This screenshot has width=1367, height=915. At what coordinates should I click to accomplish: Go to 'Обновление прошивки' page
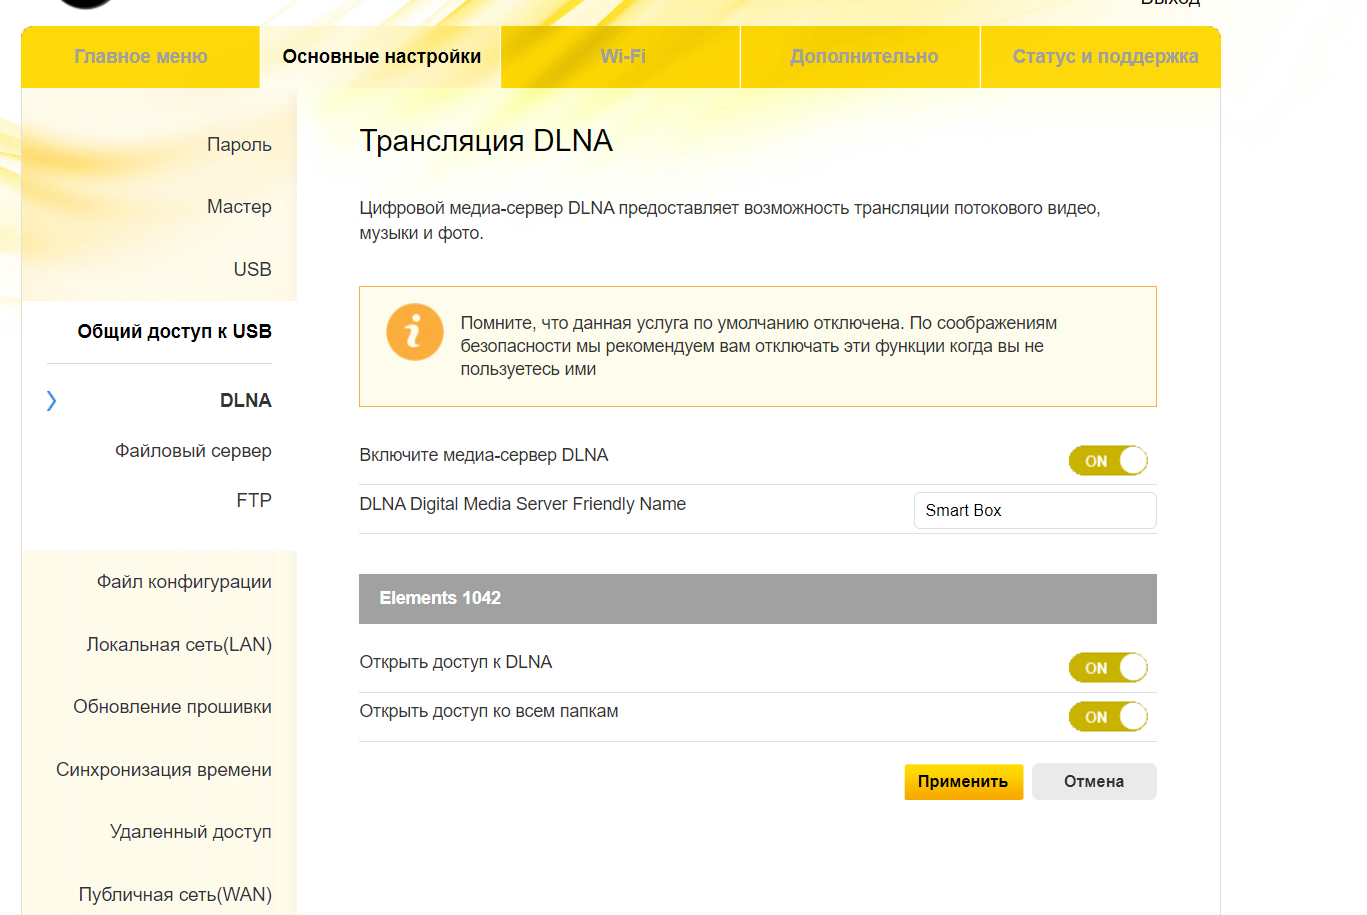click(172, 707)
